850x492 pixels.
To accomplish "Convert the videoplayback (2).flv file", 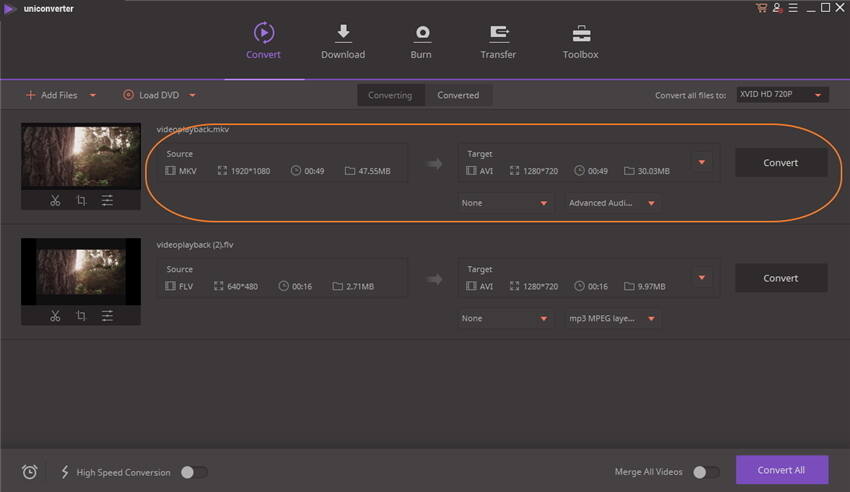I will 781,278.
